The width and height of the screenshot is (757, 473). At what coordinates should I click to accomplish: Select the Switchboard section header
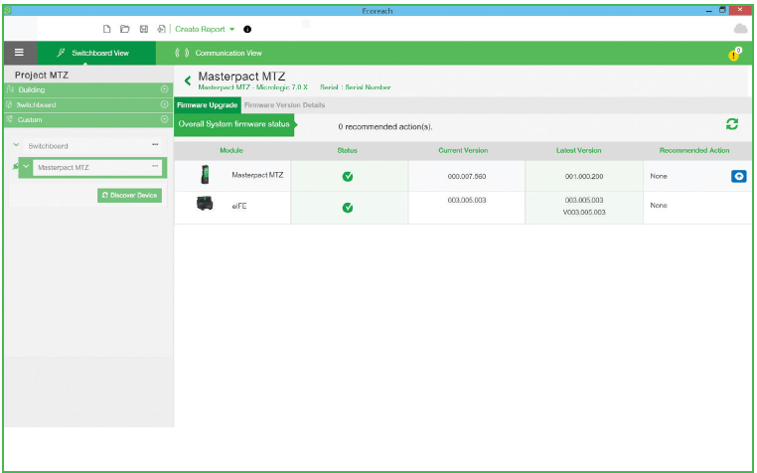(x=88, y=105)
